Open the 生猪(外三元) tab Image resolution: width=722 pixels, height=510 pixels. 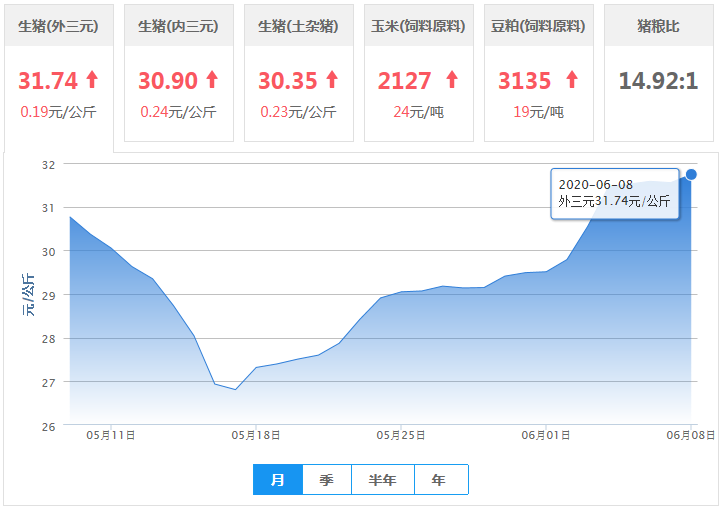click(58, 26)
